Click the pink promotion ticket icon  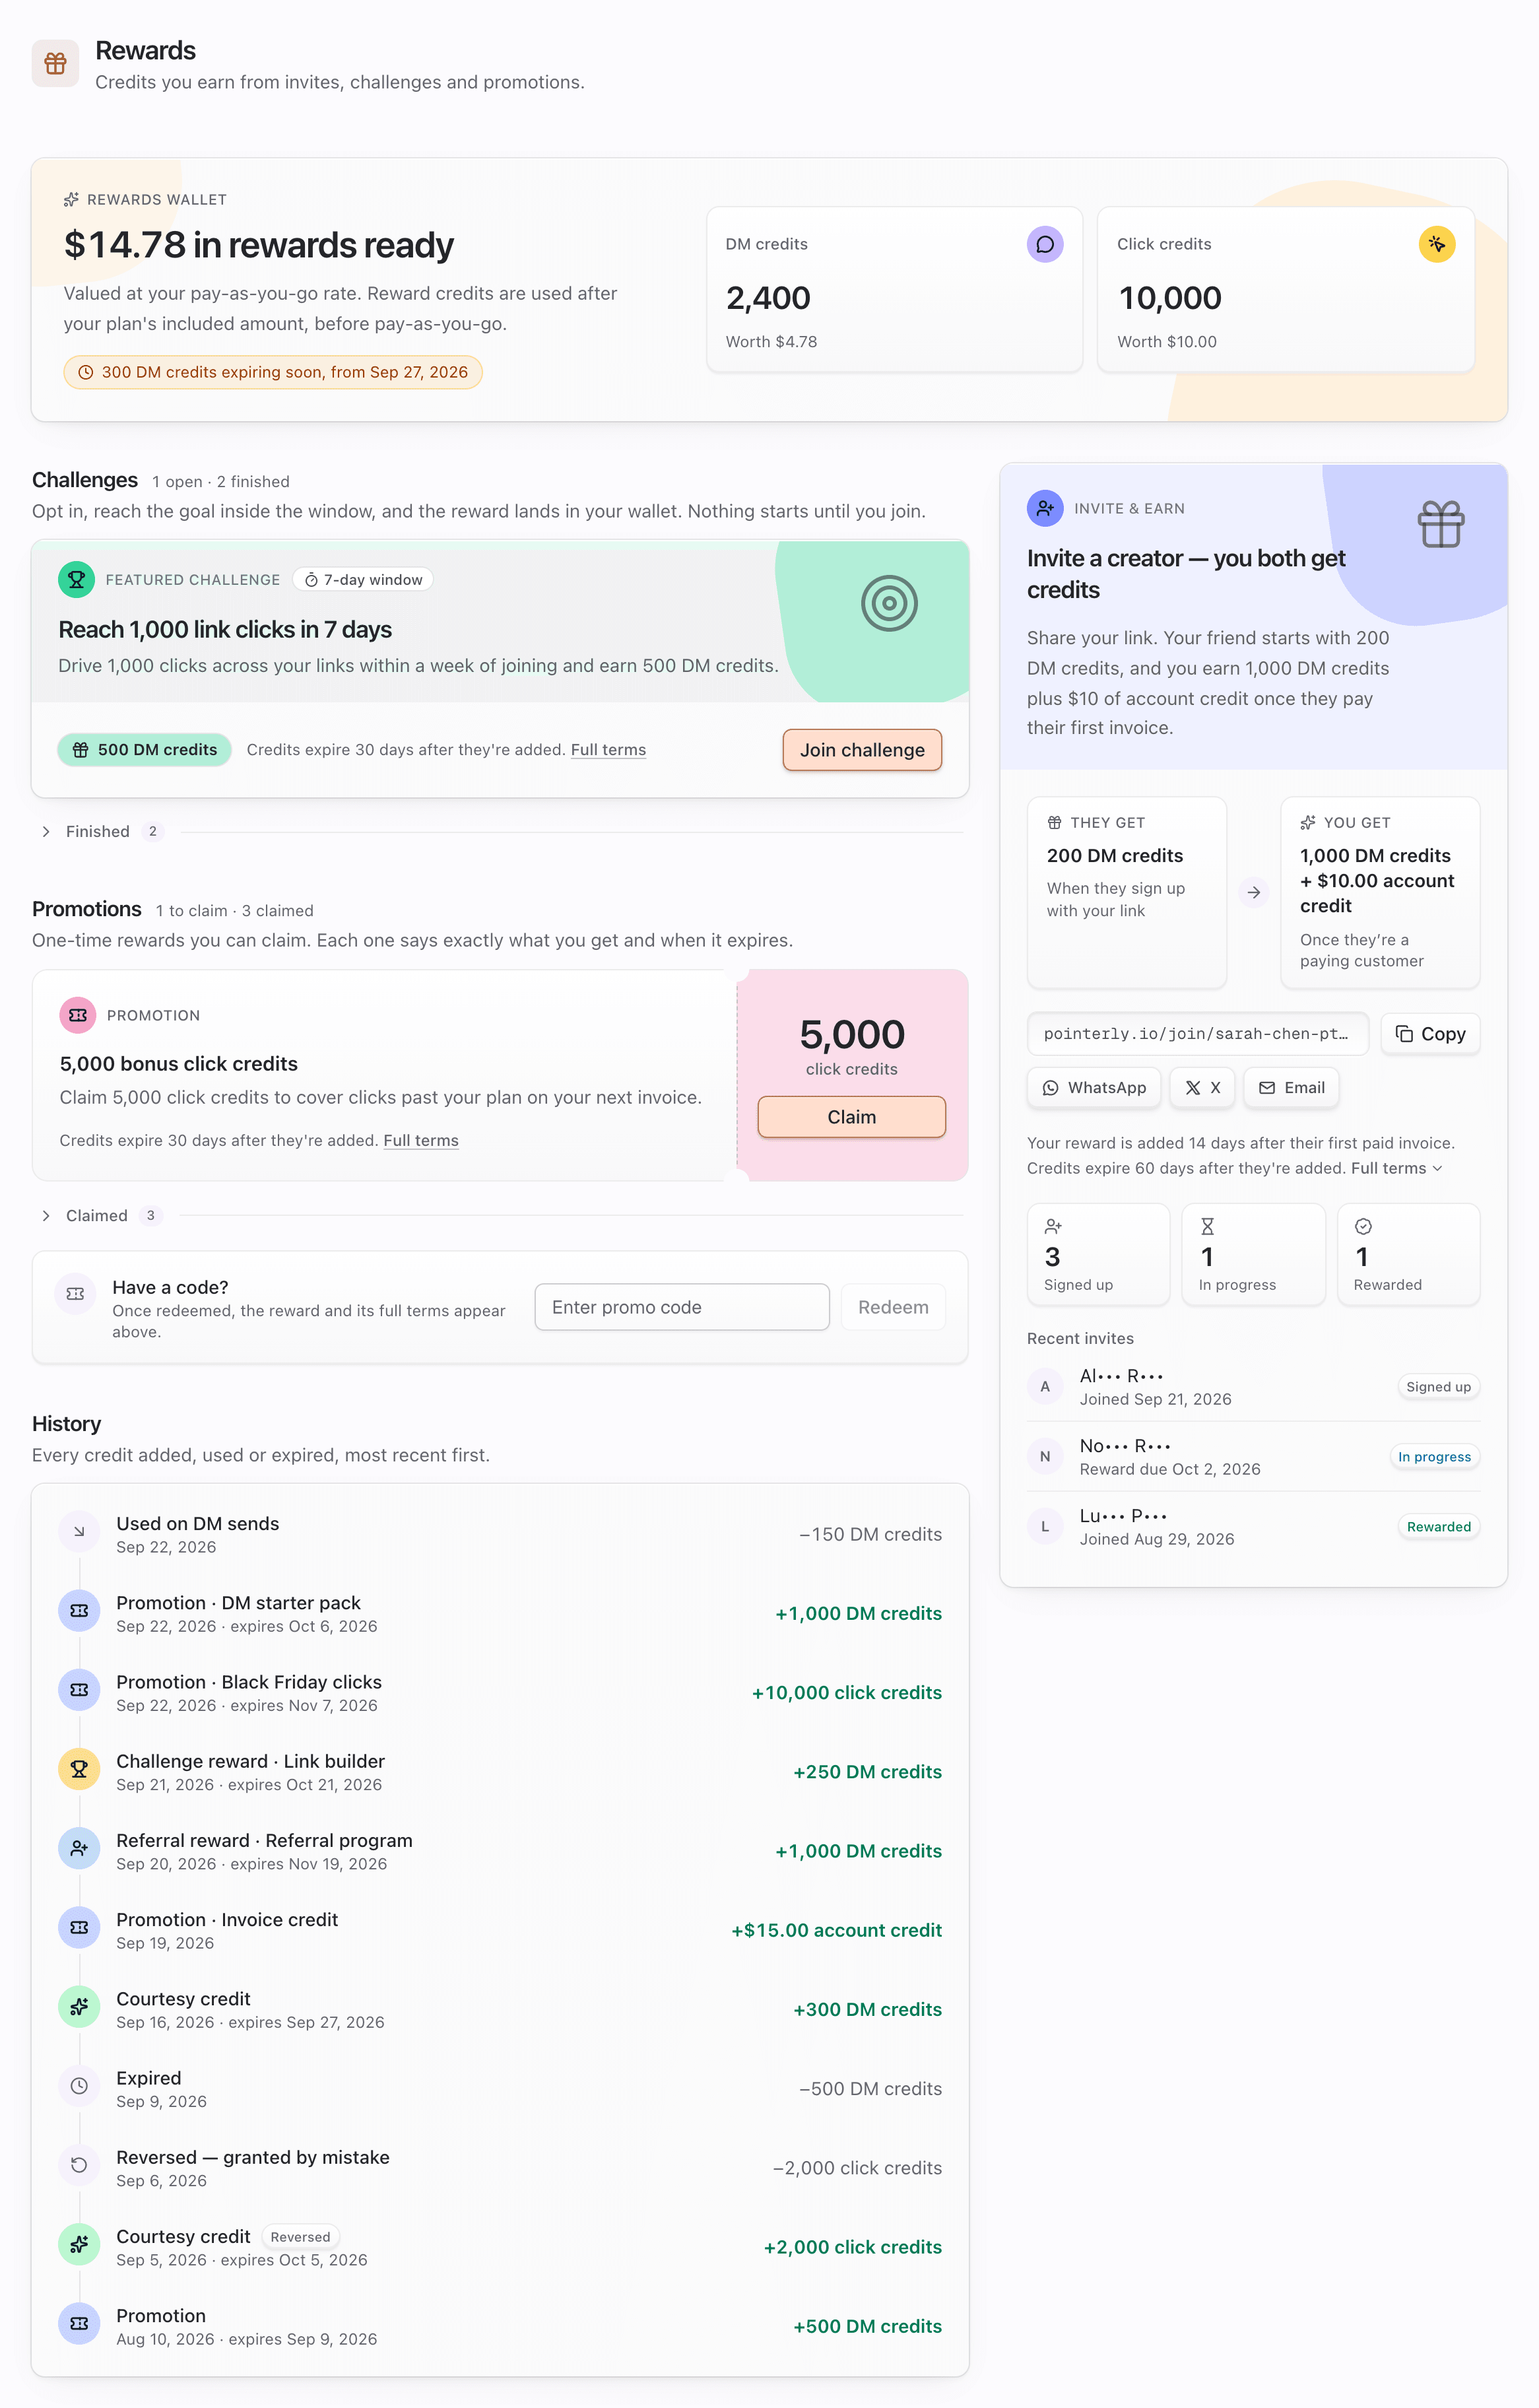coord(78,1015)
